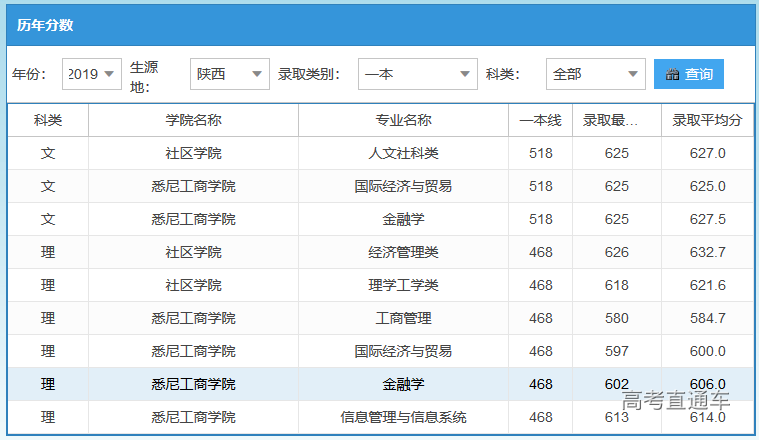The image size is (759, 440).
Task: Sort by 学院名称 column header
Action: (x=193, y=120)
